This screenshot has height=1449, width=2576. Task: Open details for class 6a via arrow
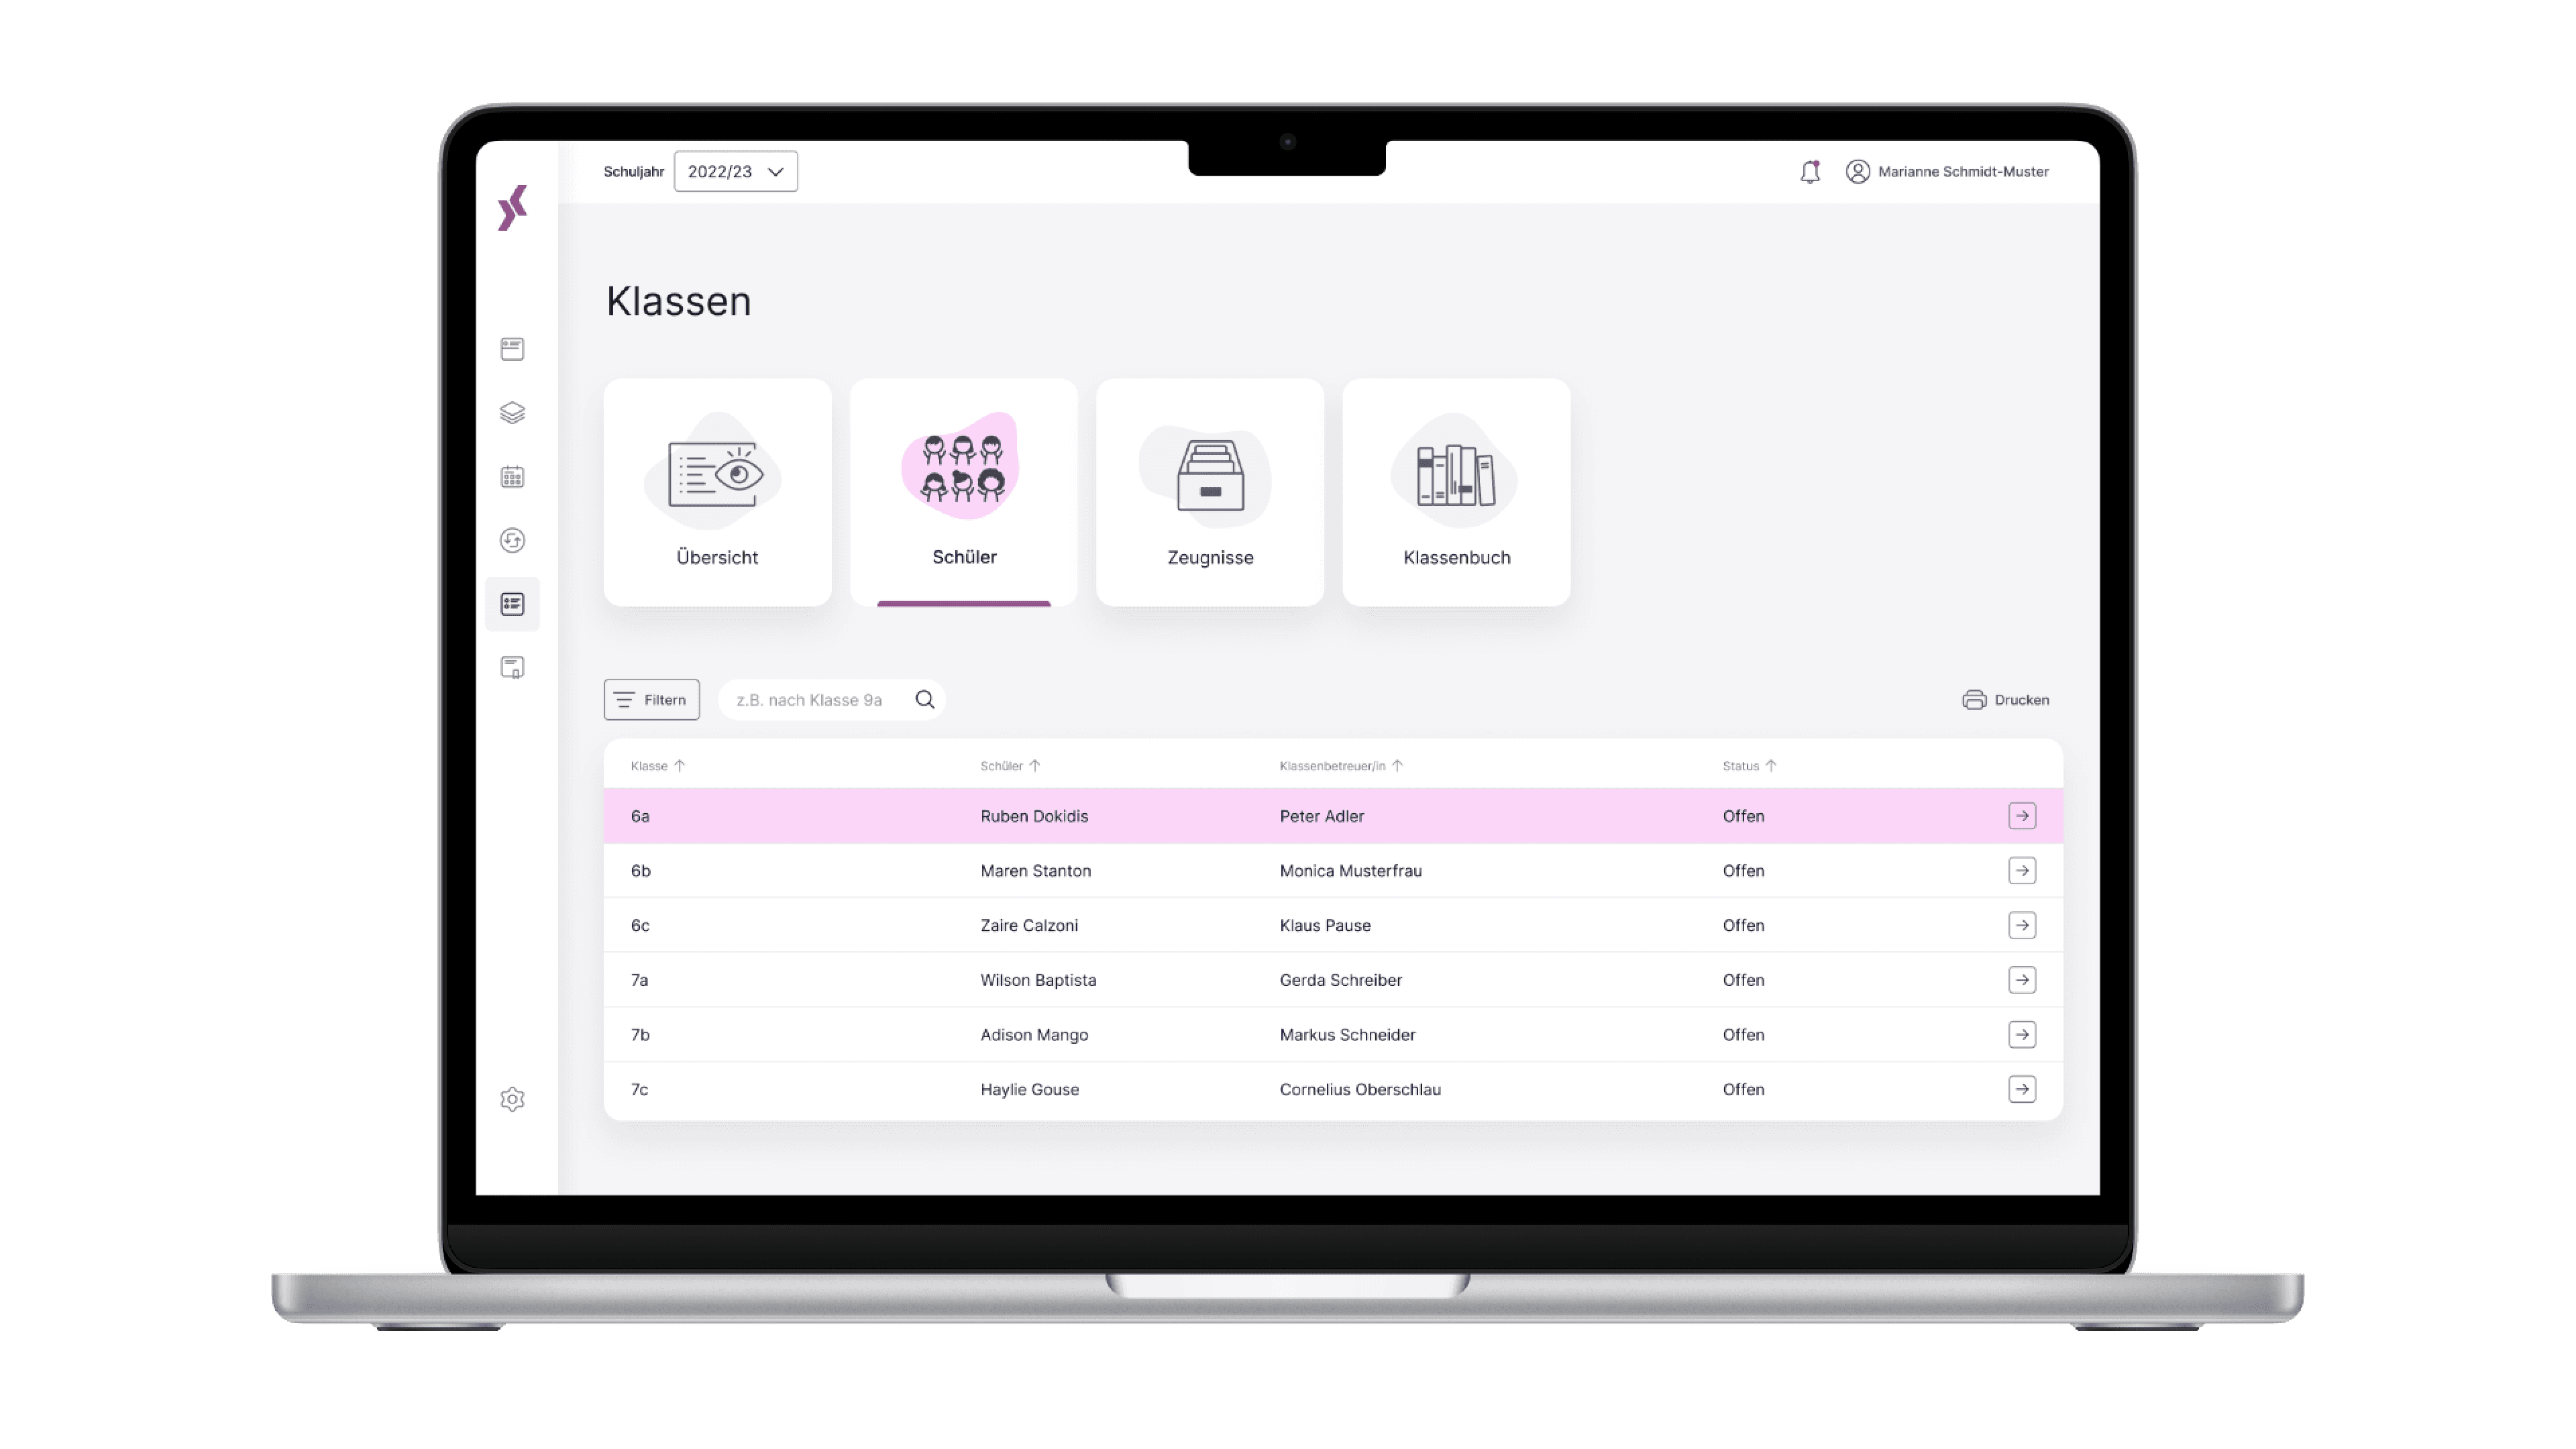[2023, 816]
